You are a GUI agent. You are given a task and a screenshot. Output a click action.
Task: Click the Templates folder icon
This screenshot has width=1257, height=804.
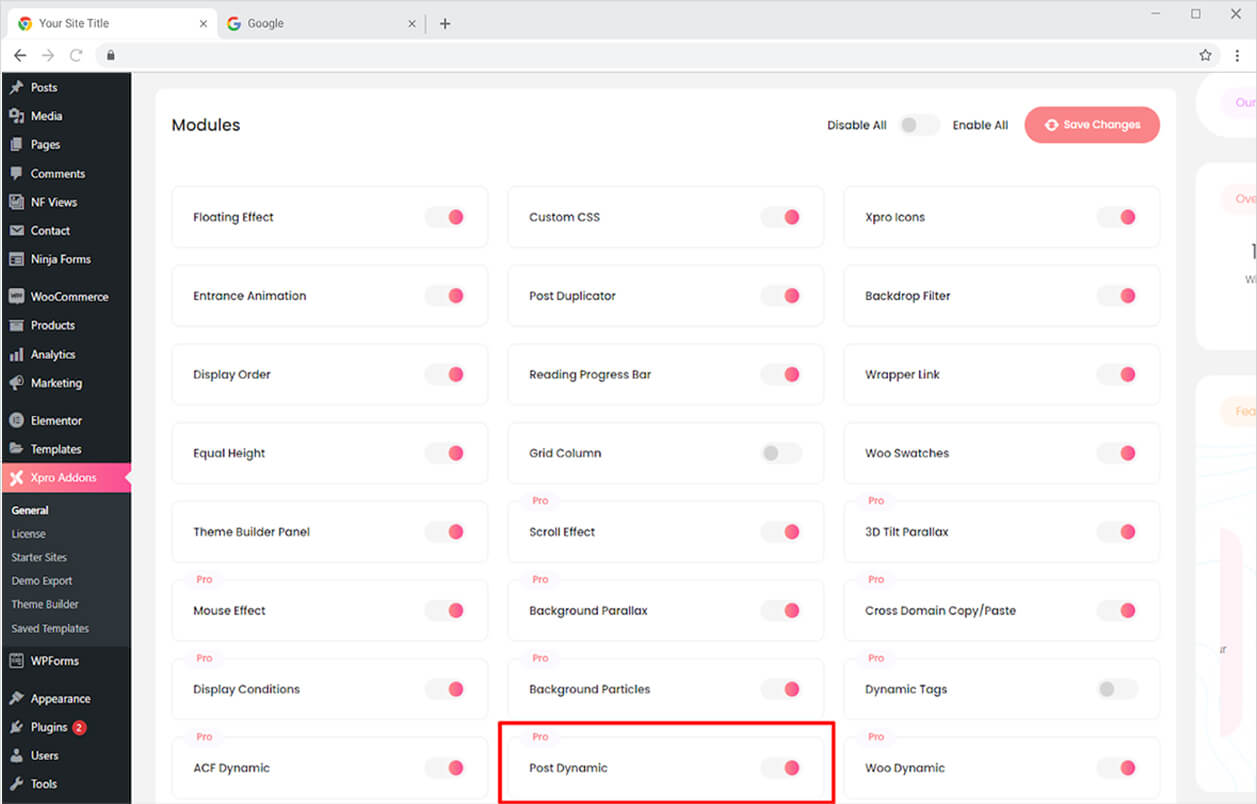[16, 449]
